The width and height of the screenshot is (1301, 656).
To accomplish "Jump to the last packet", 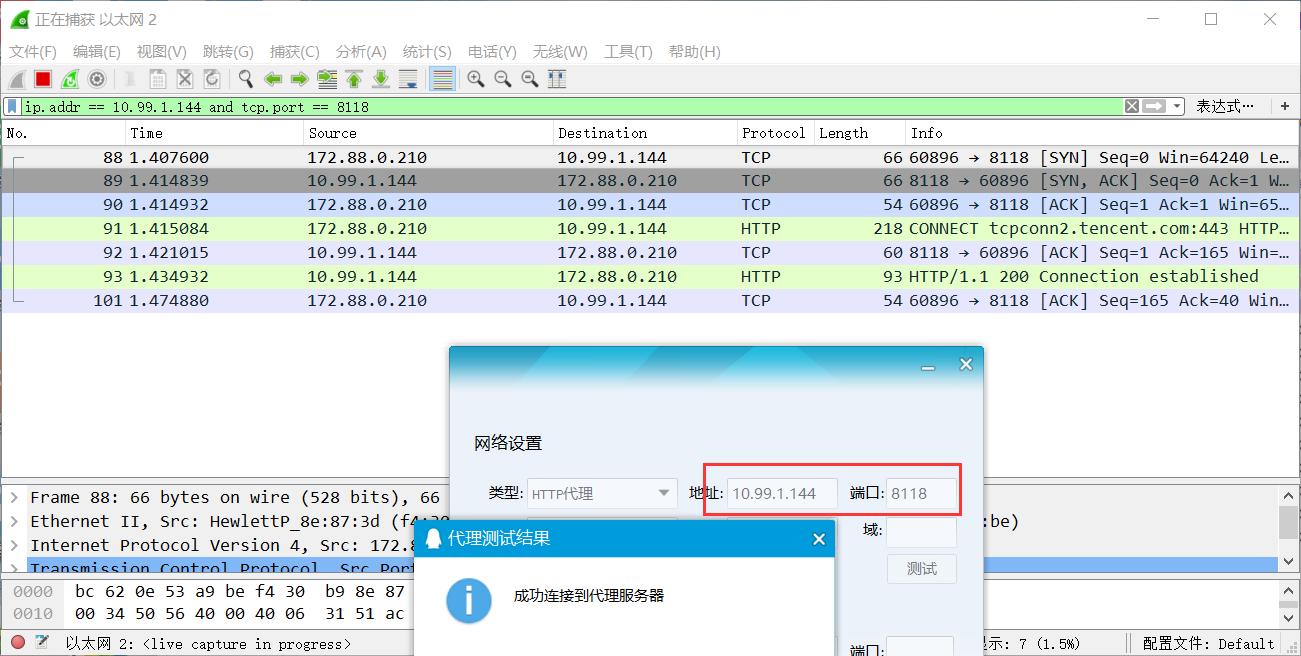I will pyautogui.click(x=381, y=79).
